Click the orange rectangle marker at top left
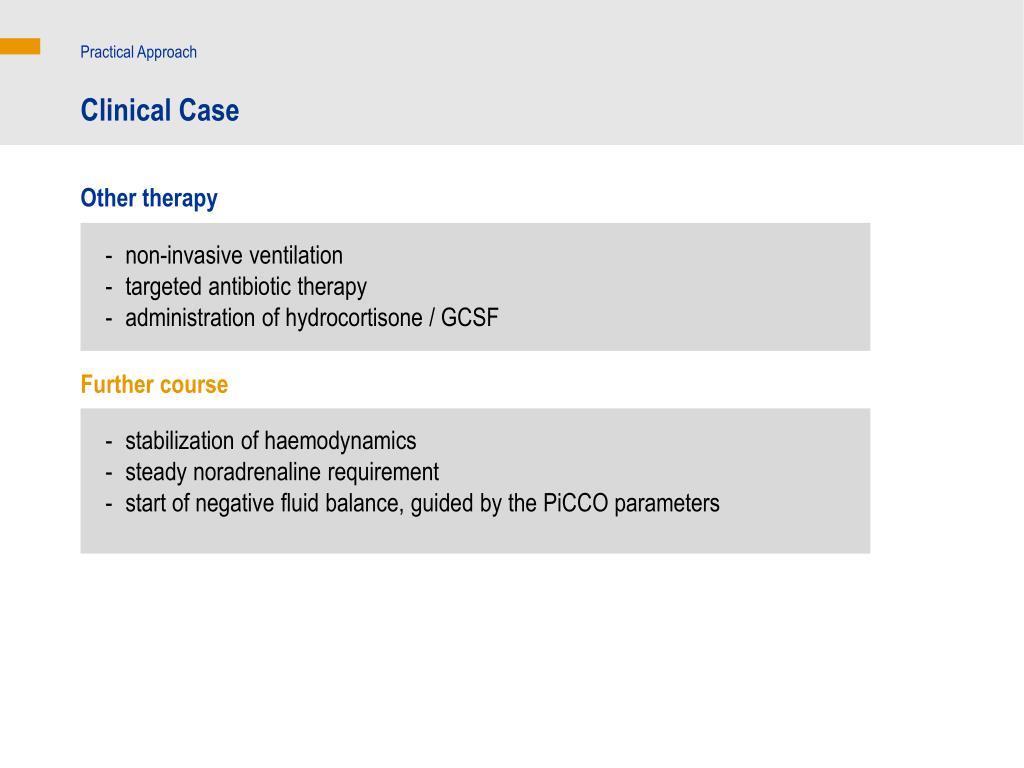 (20, 46)
